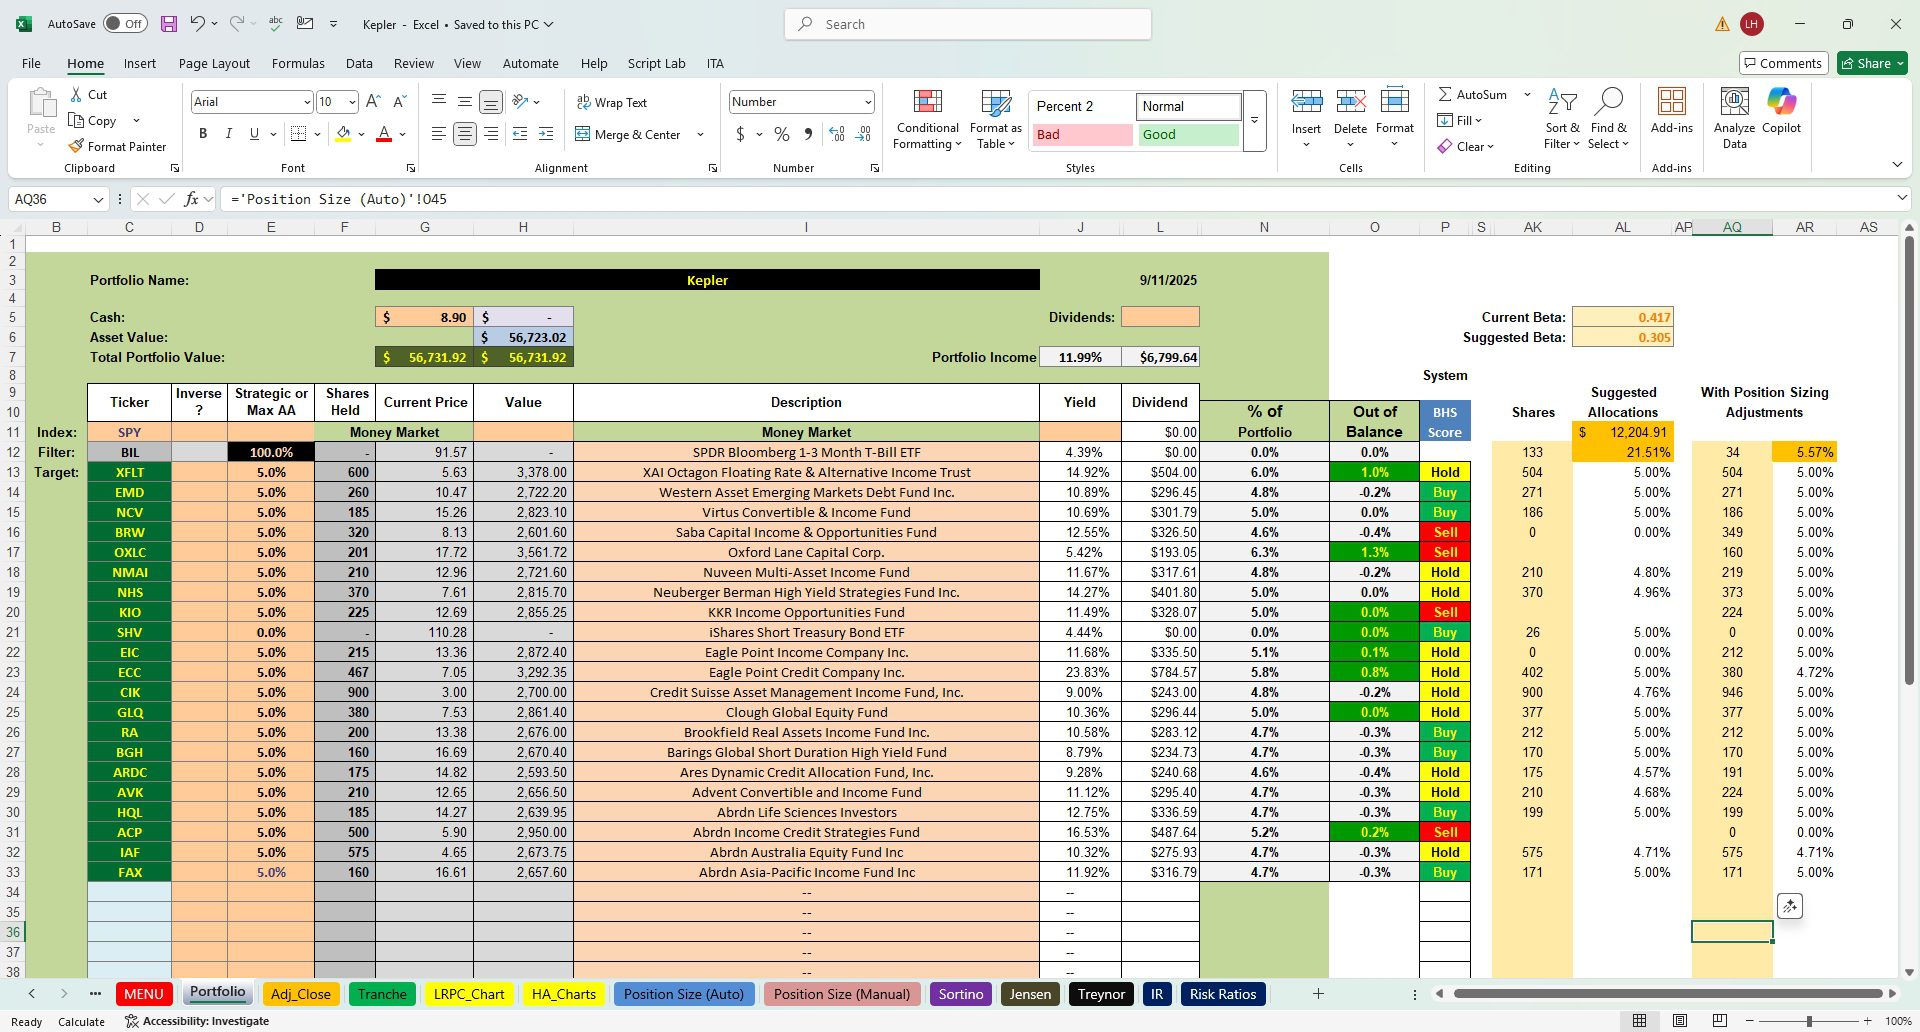Open the LRPC_Chart sheet tab

(x=469, y=994)
